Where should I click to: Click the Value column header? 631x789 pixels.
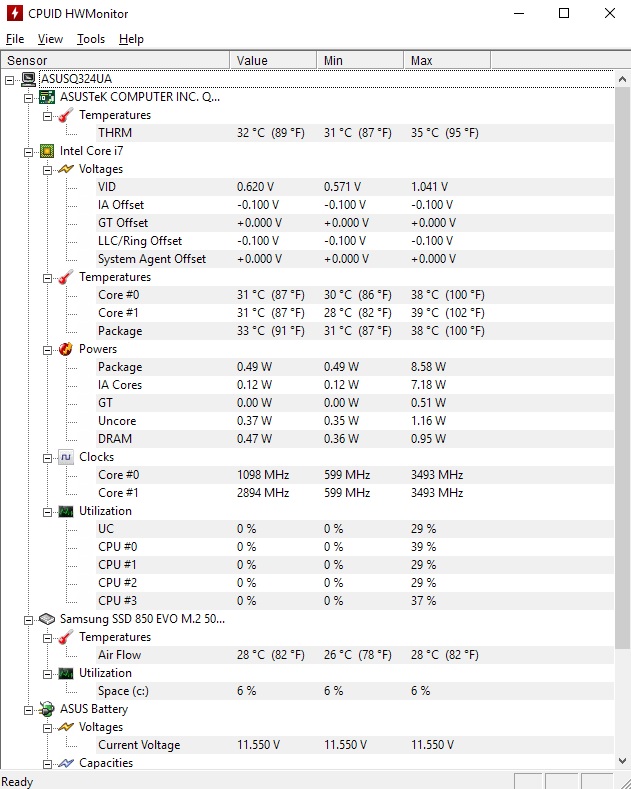273,60
